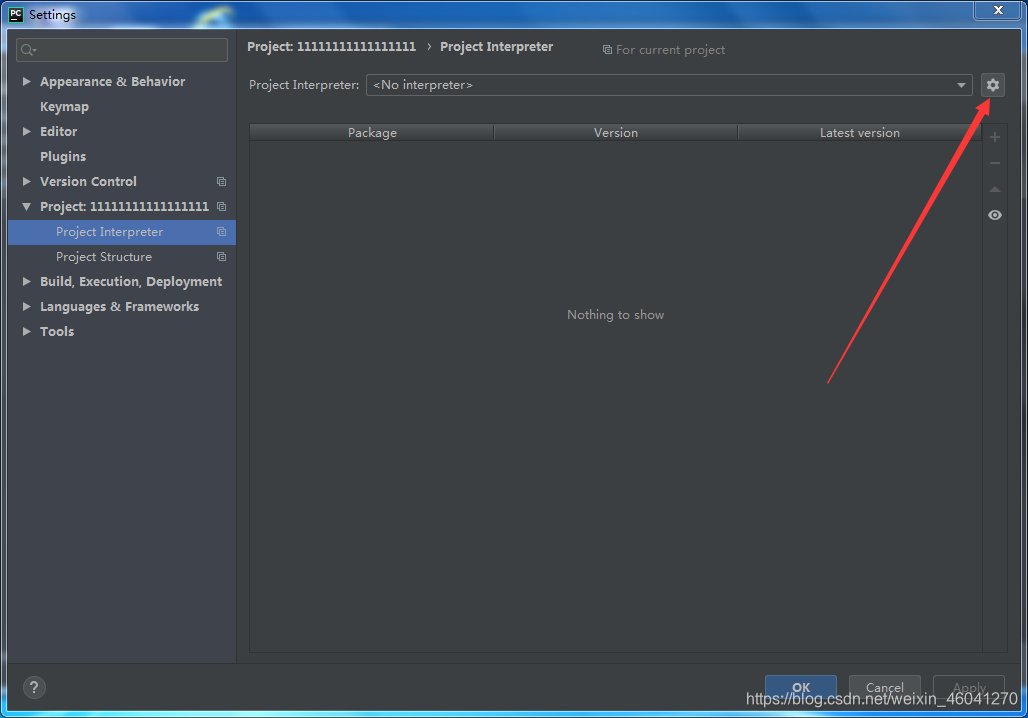Expand Appearance & Behavior section
The image size is (1028, 718).
[26, 81]
